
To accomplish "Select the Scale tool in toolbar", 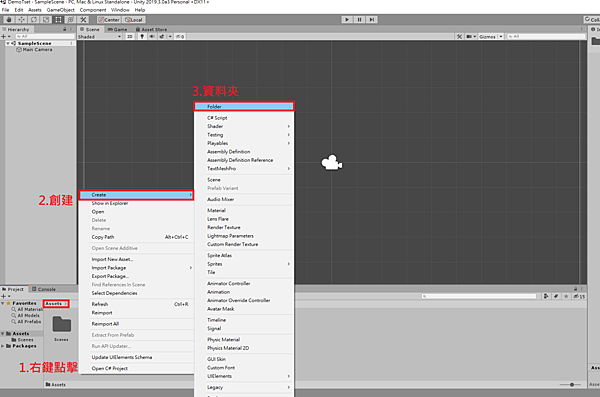I will pos(46,20).
